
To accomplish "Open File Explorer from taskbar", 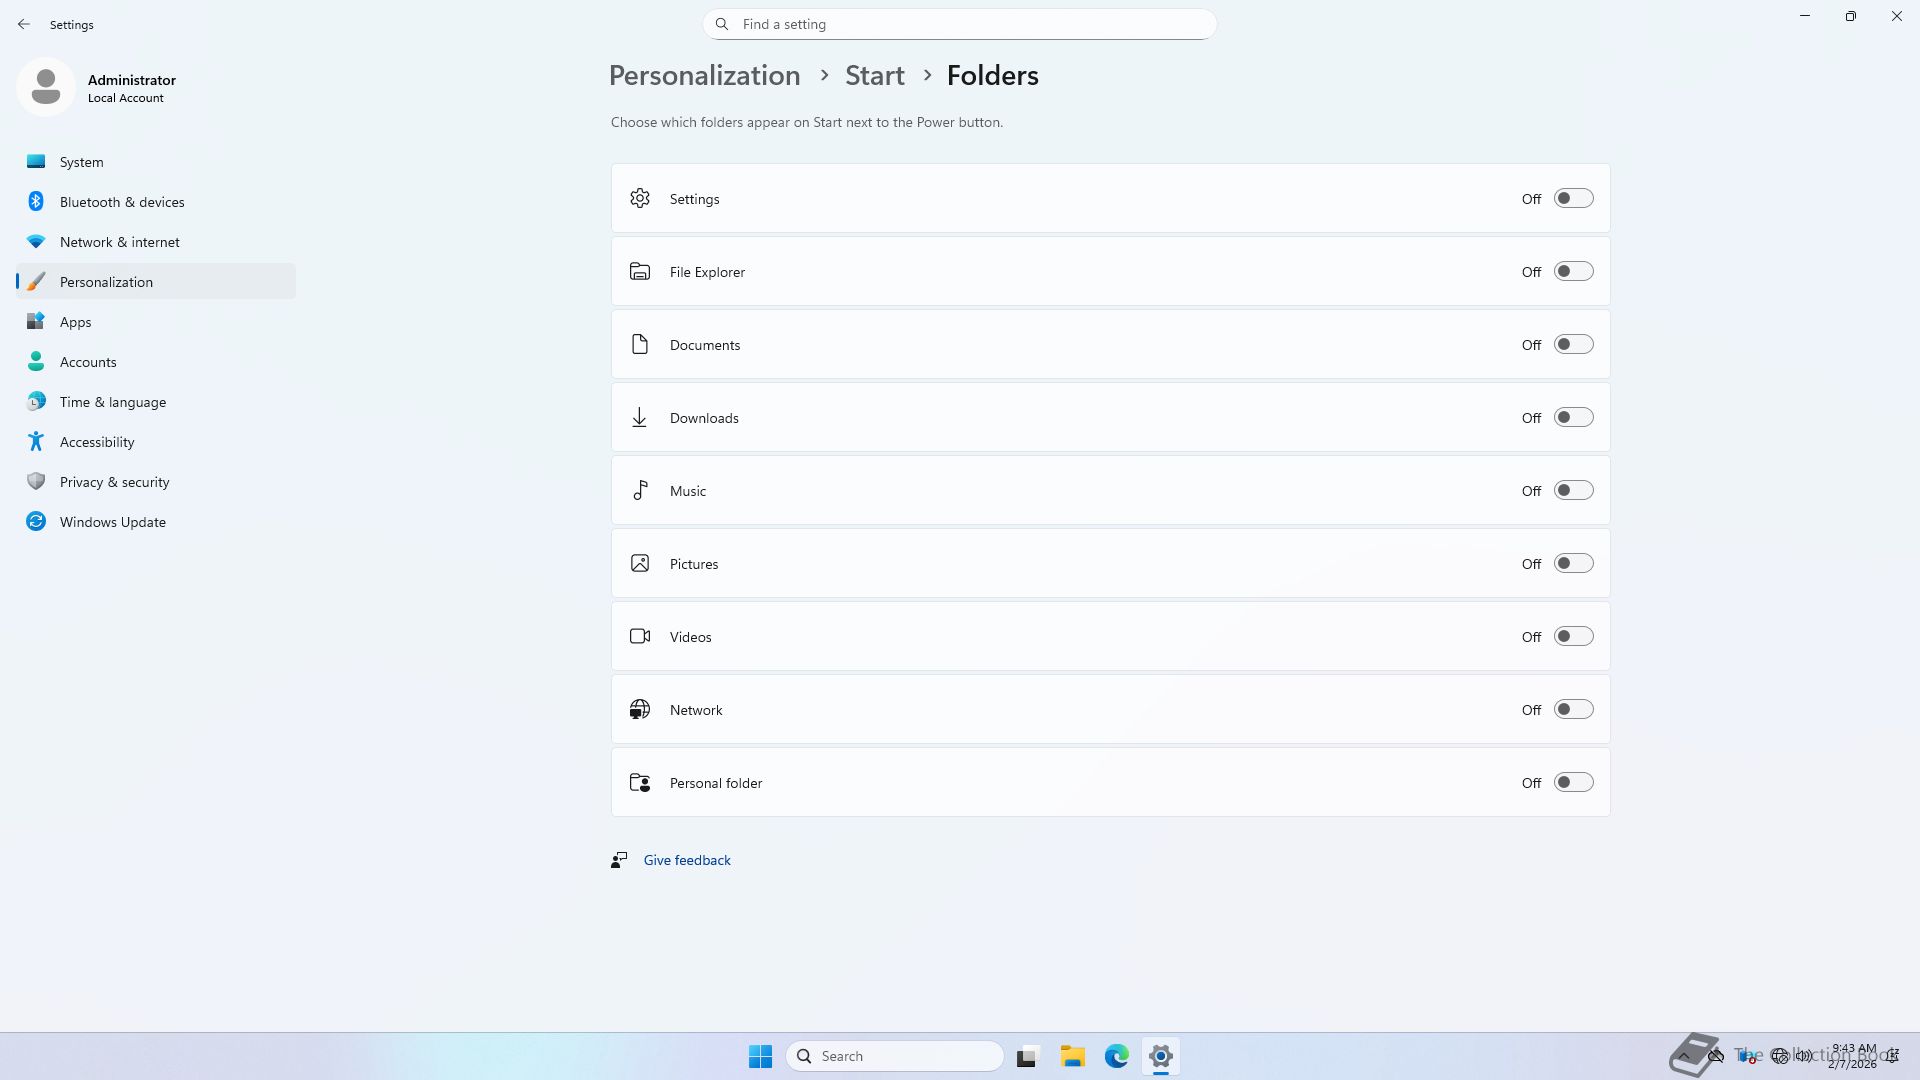I will pyautogui.click(x=1072, y=1056).
